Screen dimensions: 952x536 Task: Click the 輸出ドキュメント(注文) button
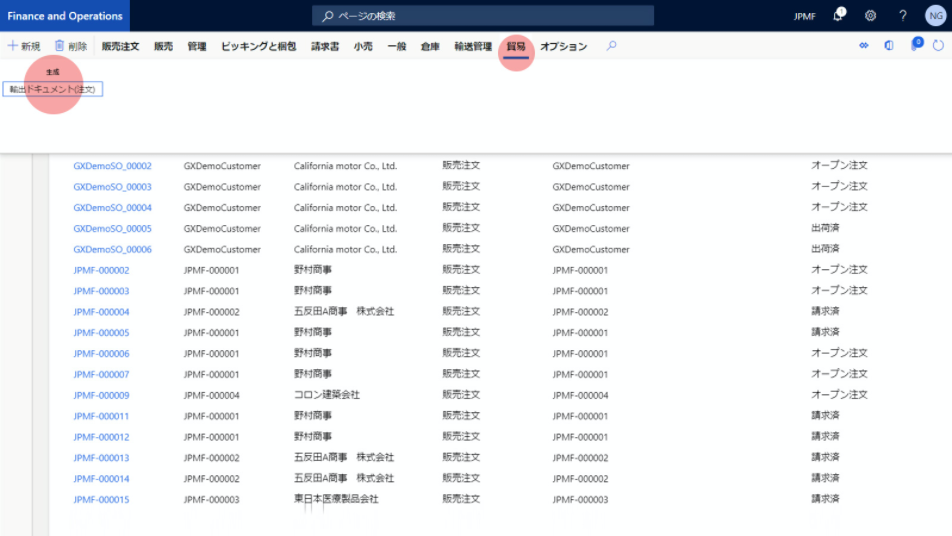pyautogui.click(x=53, y=89)
